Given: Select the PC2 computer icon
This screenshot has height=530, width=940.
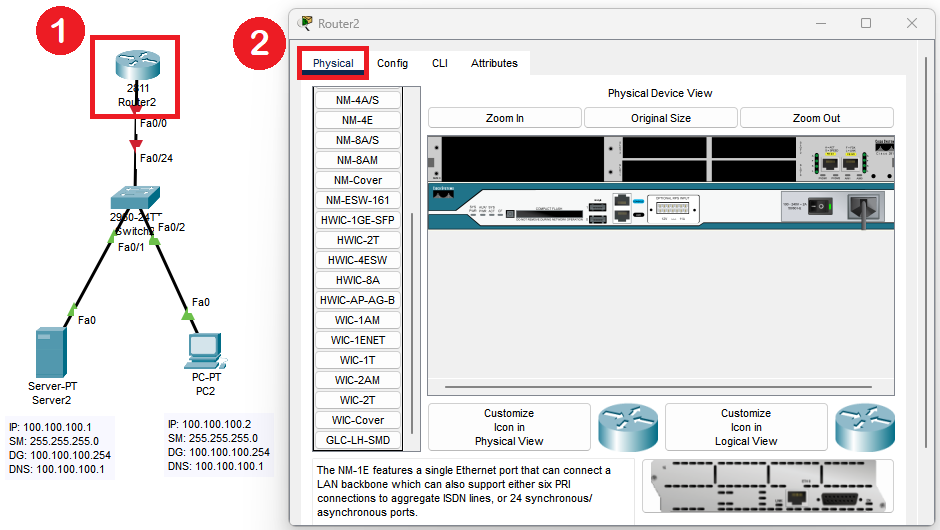Looking at the screenshot, I should pos(206,351).
